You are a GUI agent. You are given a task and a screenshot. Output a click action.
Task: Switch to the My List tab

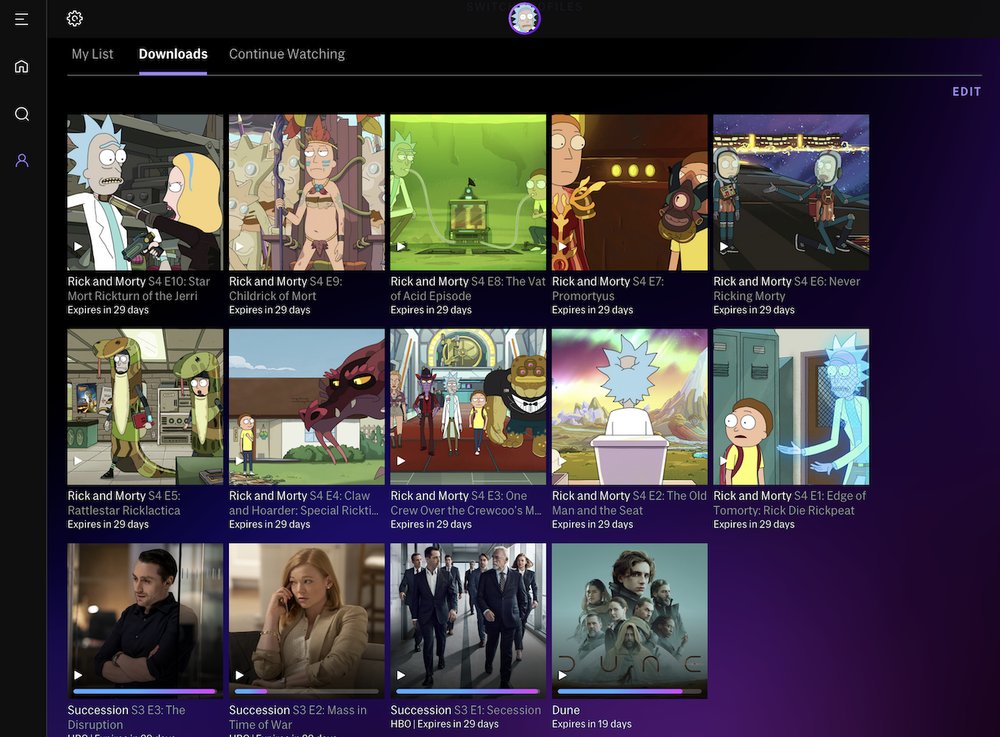92,54
